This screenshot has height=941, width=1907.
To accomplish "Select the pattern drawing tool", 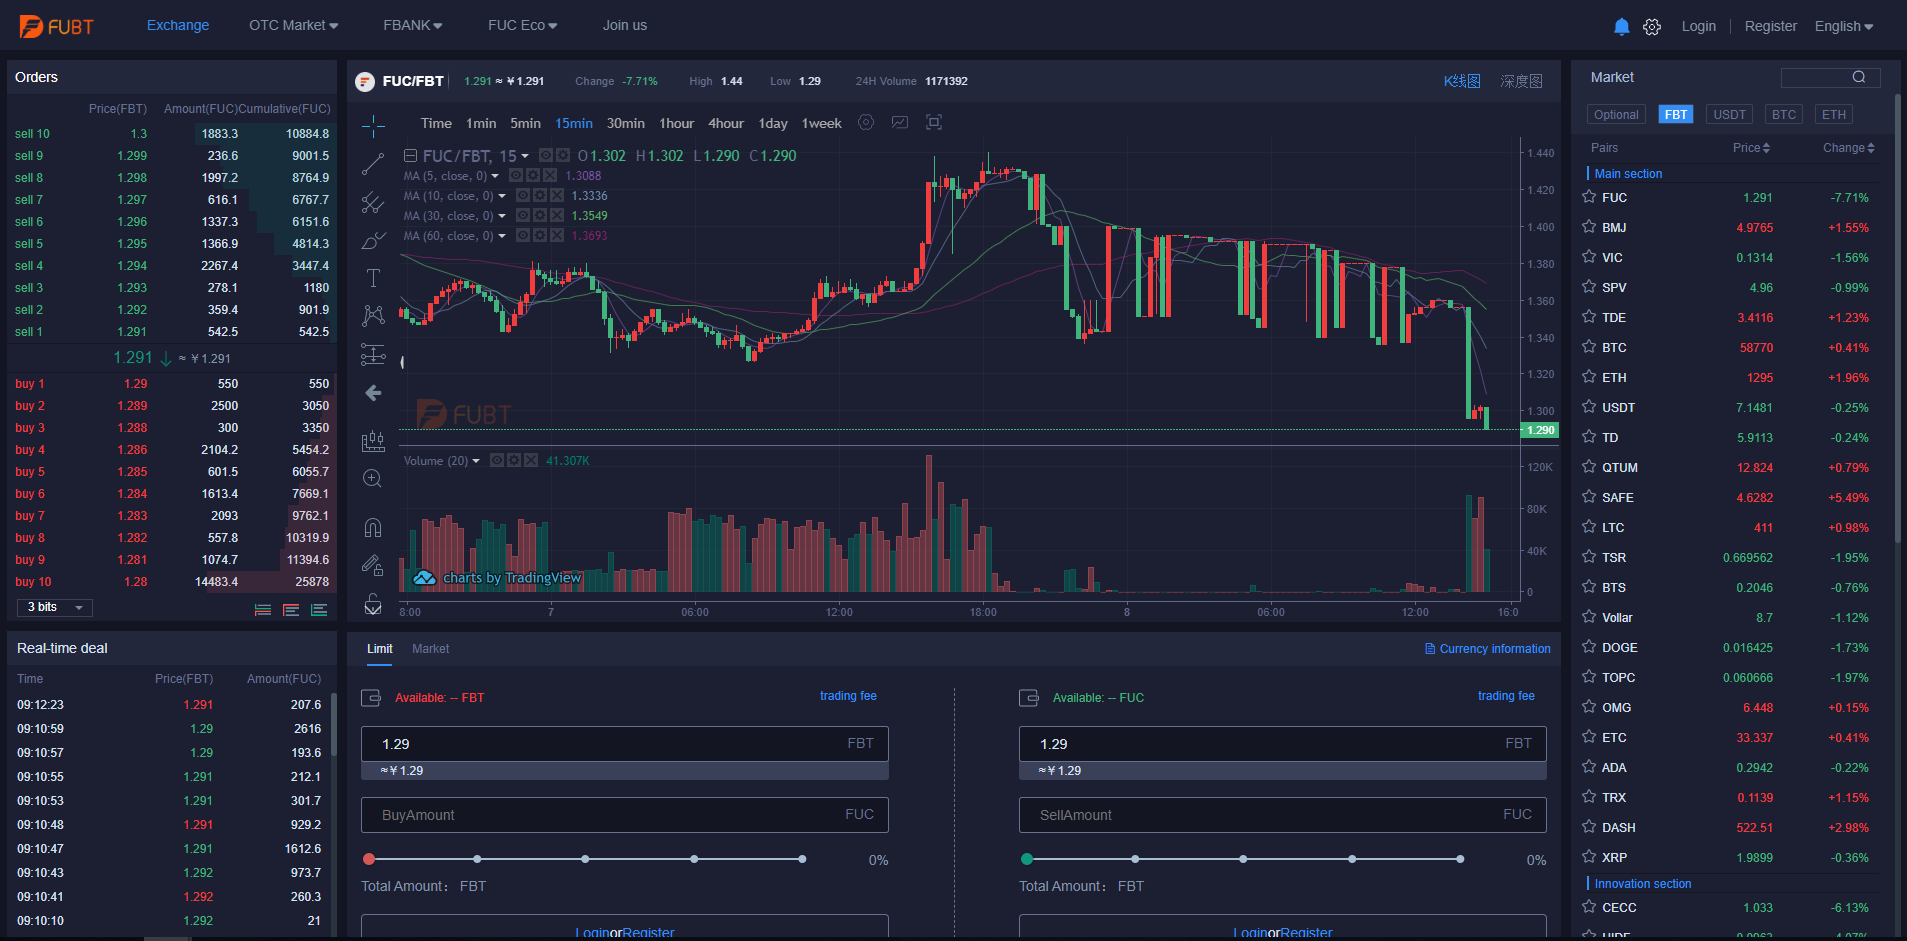I will coord(373,316).
